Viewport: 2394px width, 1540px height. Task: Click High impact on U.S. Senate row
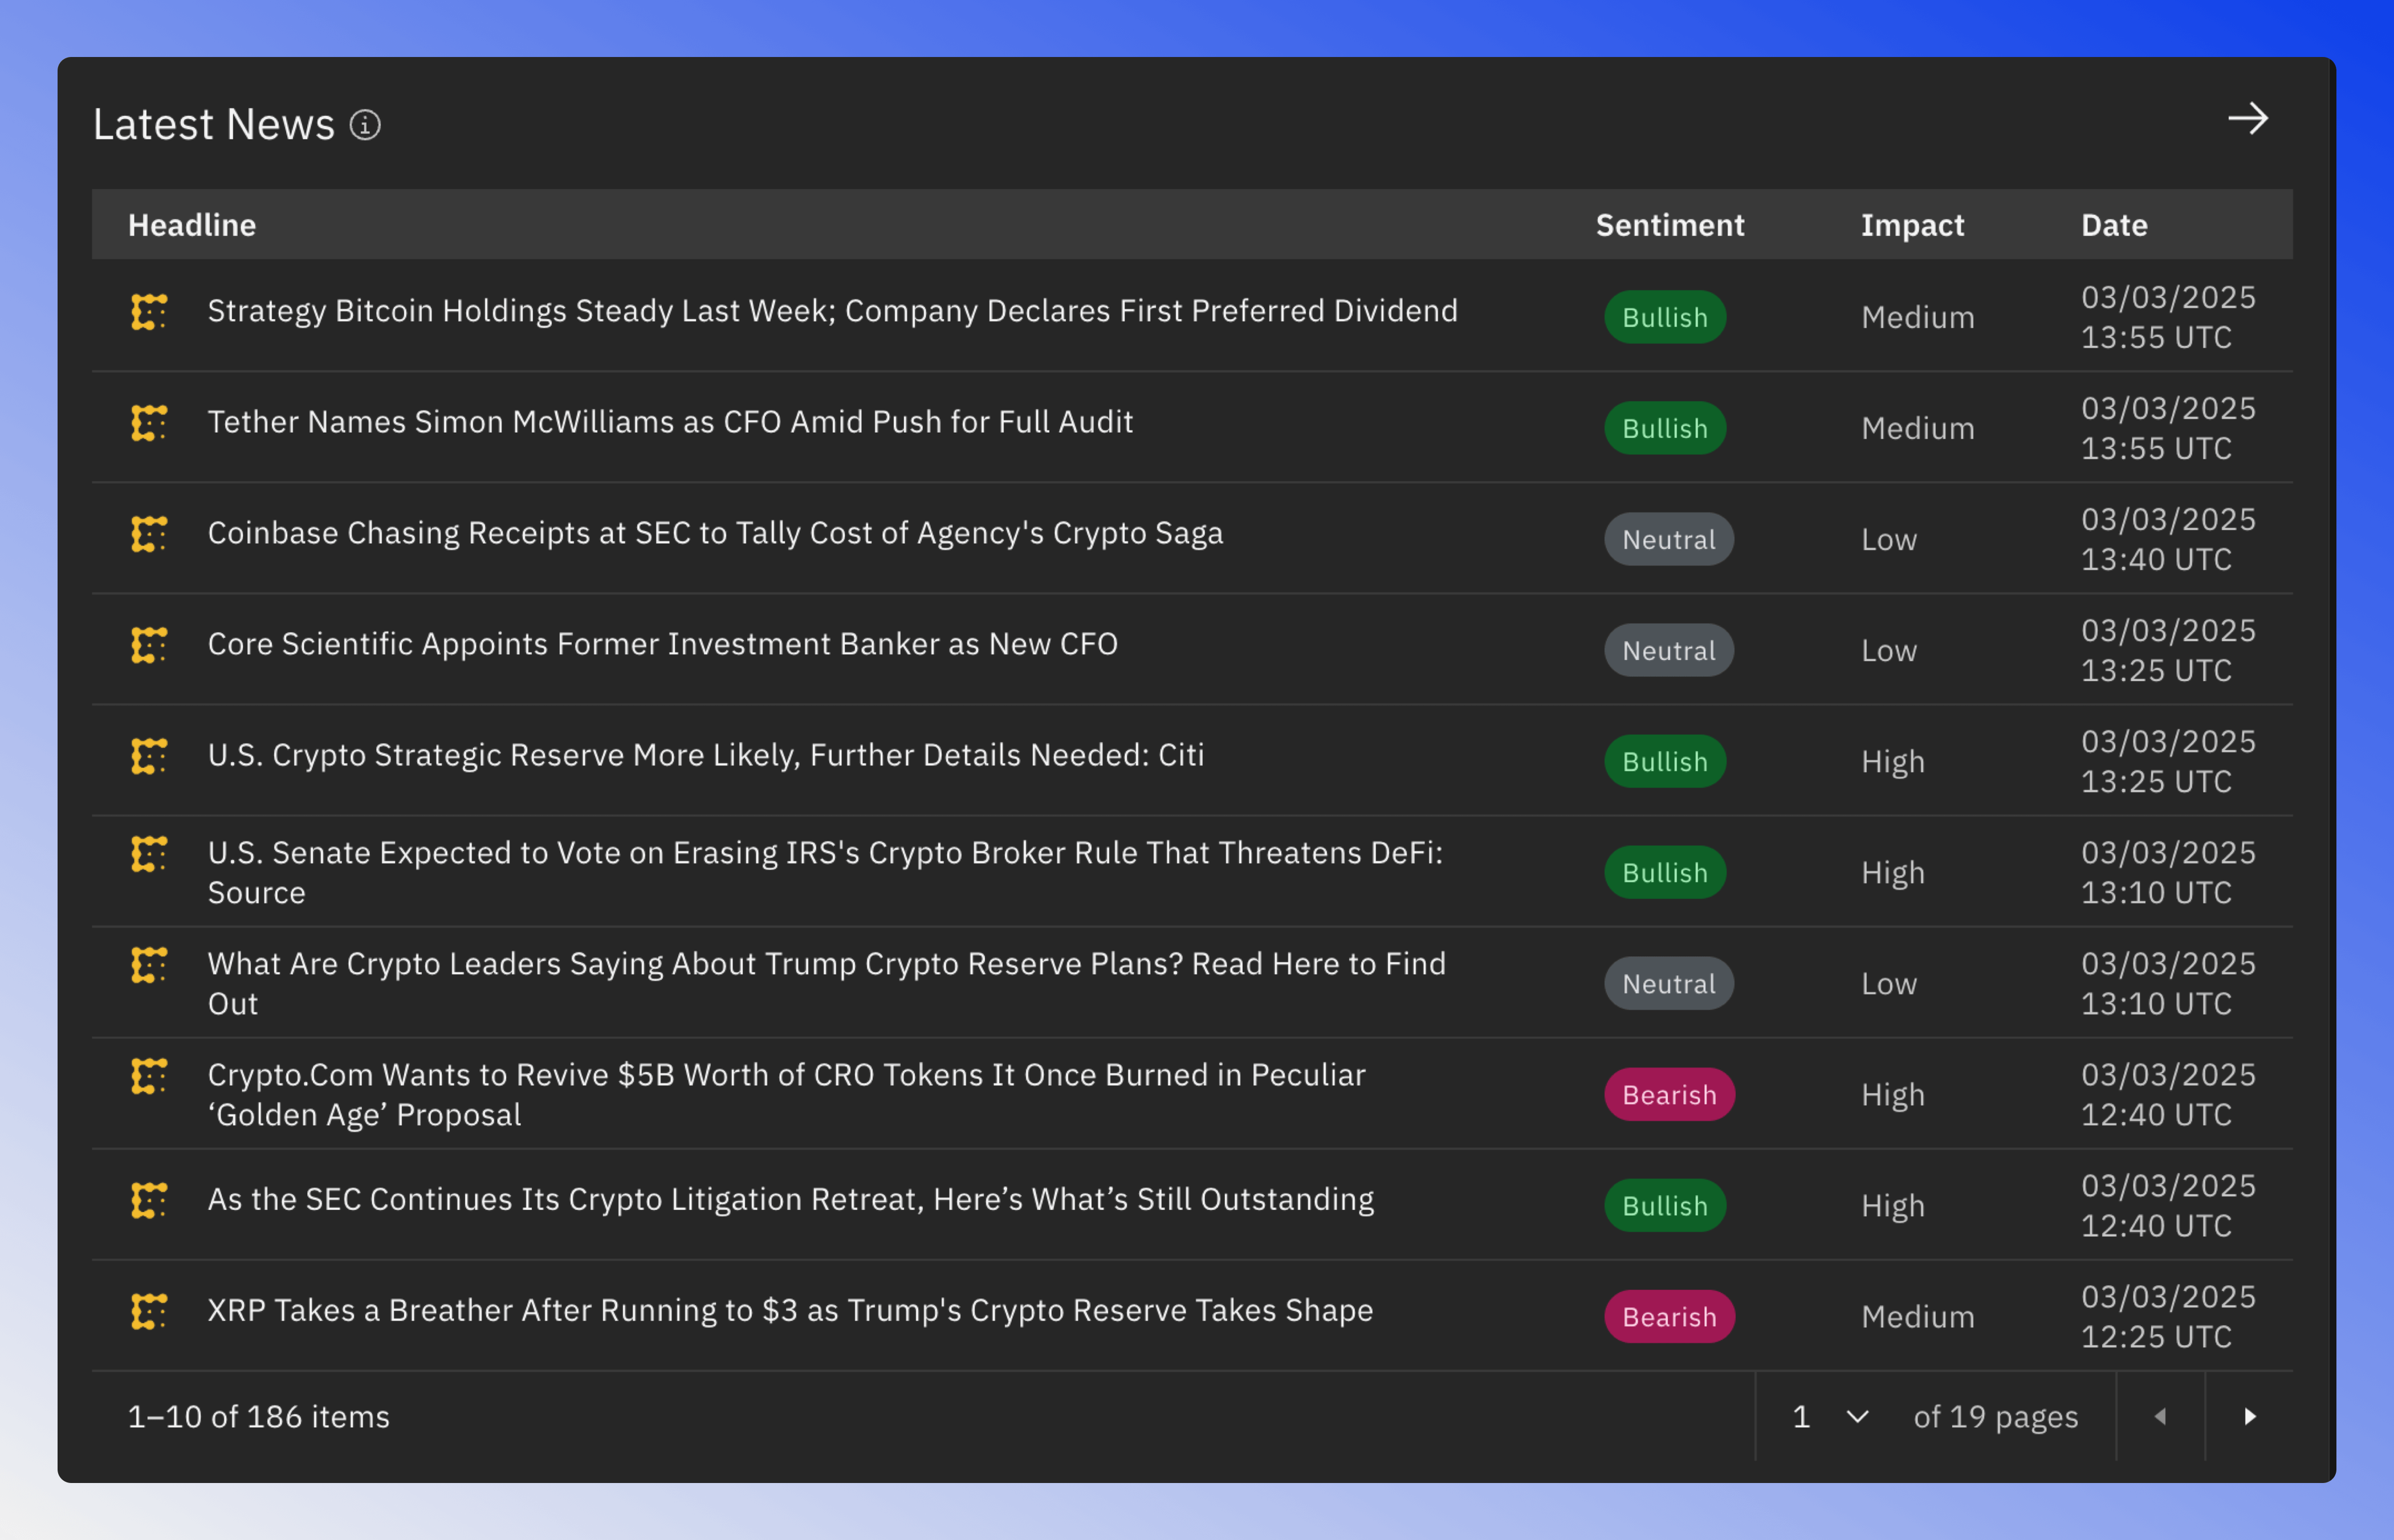(x=1892, y=873)
